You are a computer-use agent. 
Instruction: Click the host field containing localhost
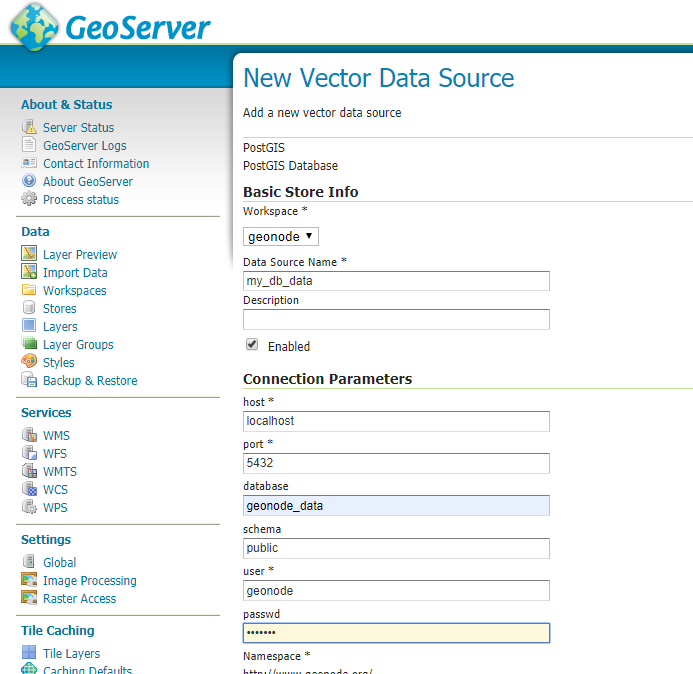(x=396, y=421)
